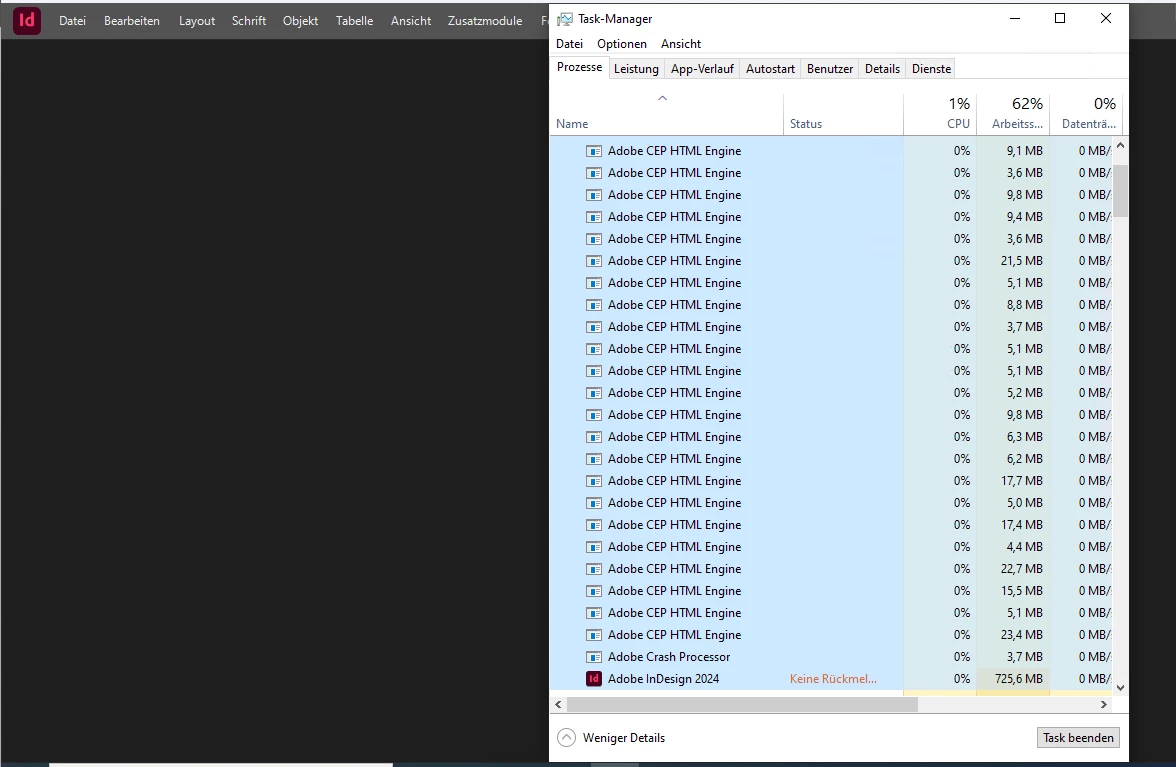This screenshot has width=1176, height=767.
Task: Click the Keine Rückmel... status text
Action: coord(832,679)
